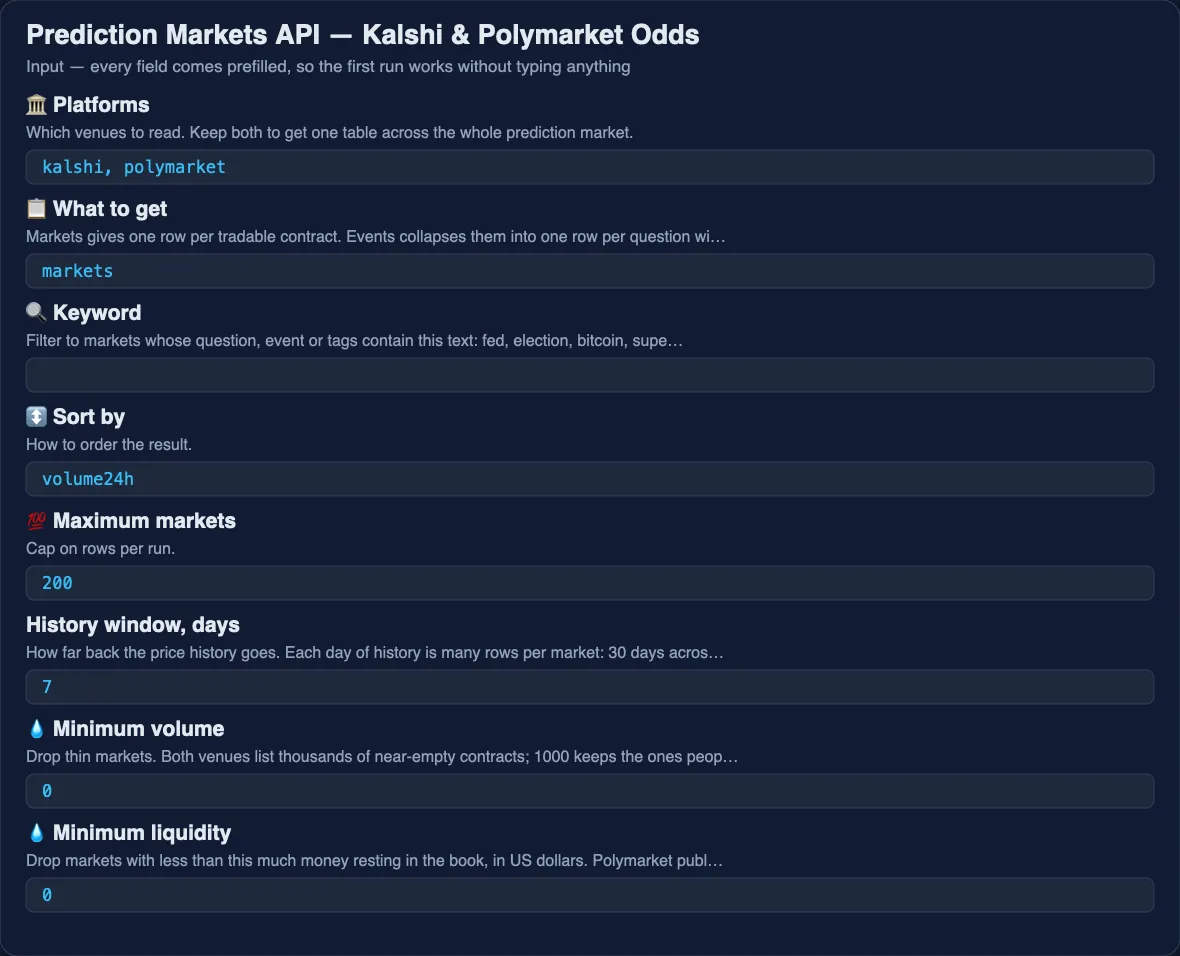Click the Sort by up-down arrows icon
Image resolution: width=1180 pixels, height=956 pixels.
36,416
